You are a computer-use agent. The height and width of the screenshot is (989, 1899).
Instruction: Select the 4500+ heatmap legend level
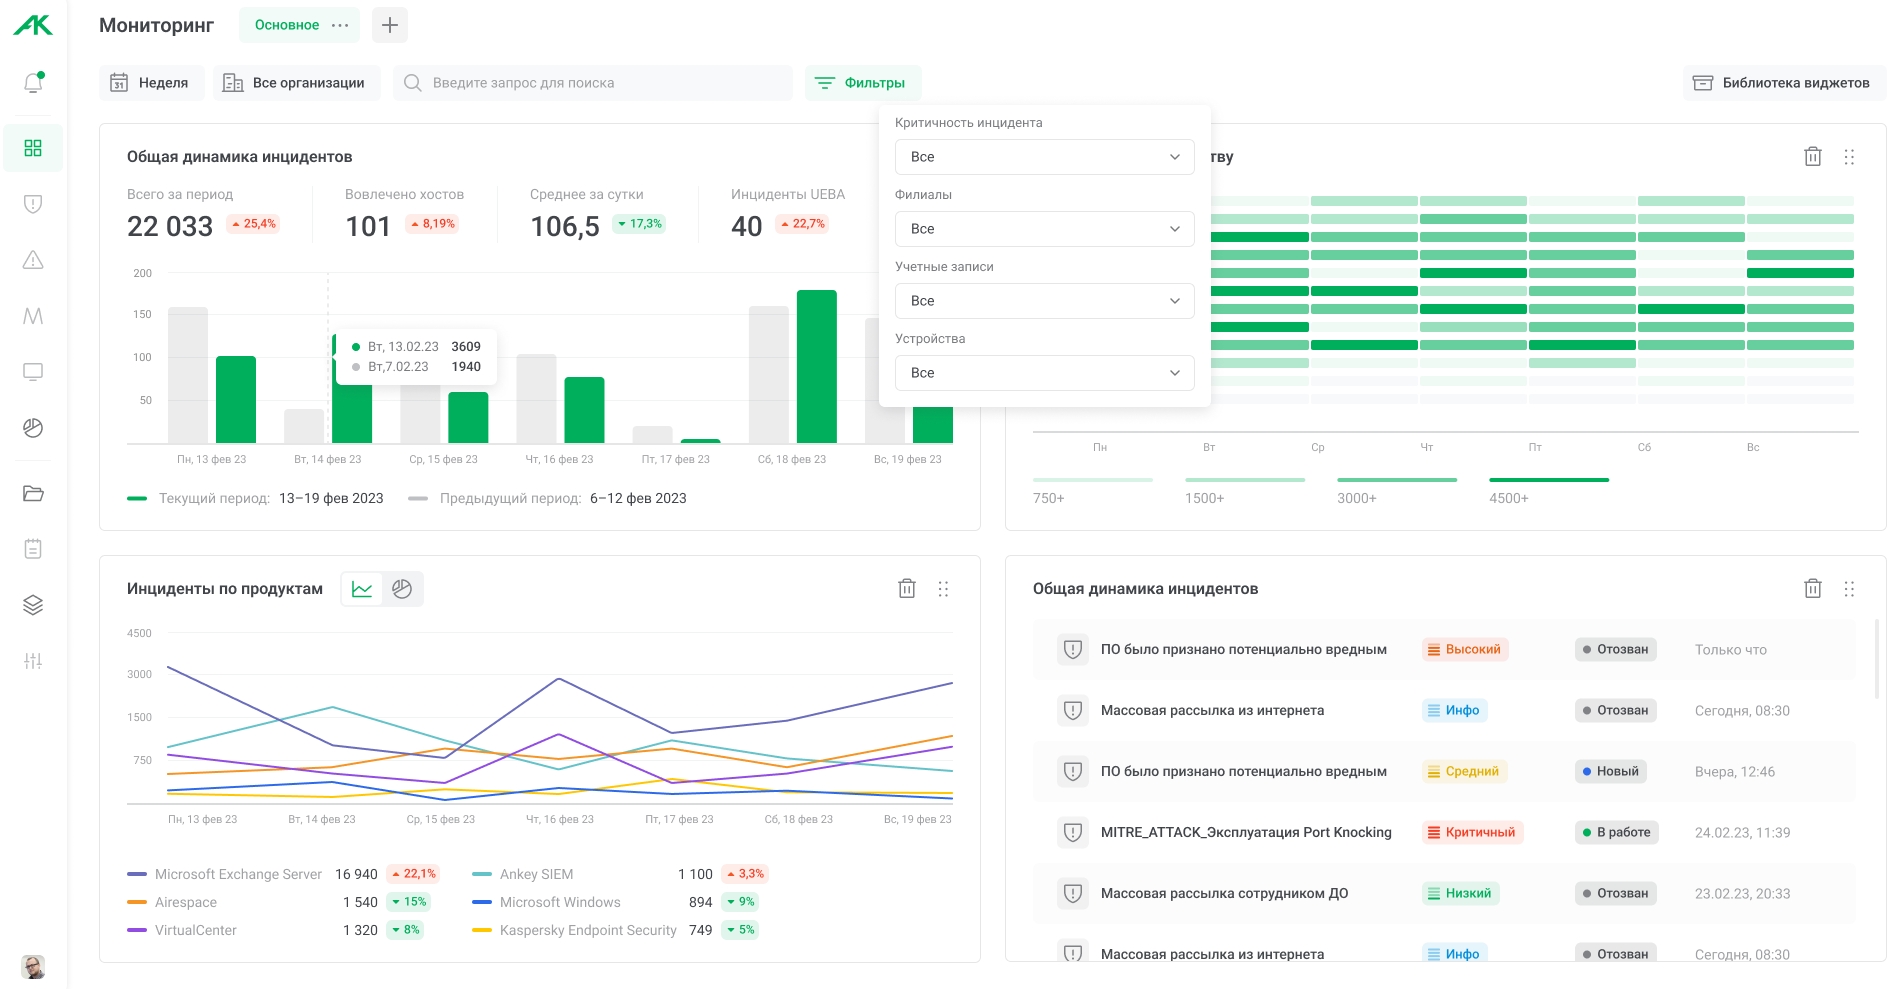click(x=1549, y=491)
